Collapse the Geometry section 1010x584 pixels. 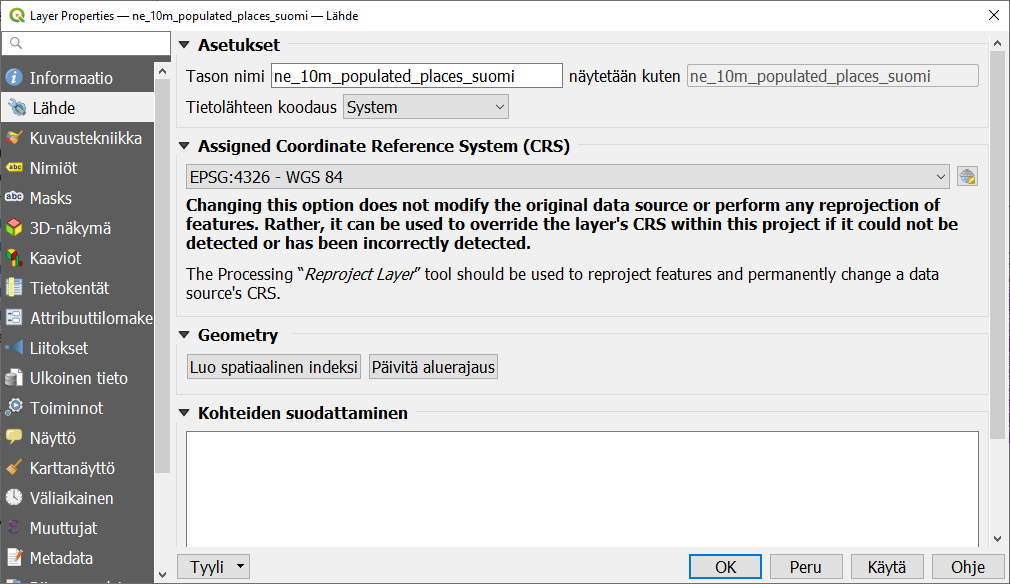point(184,335)
